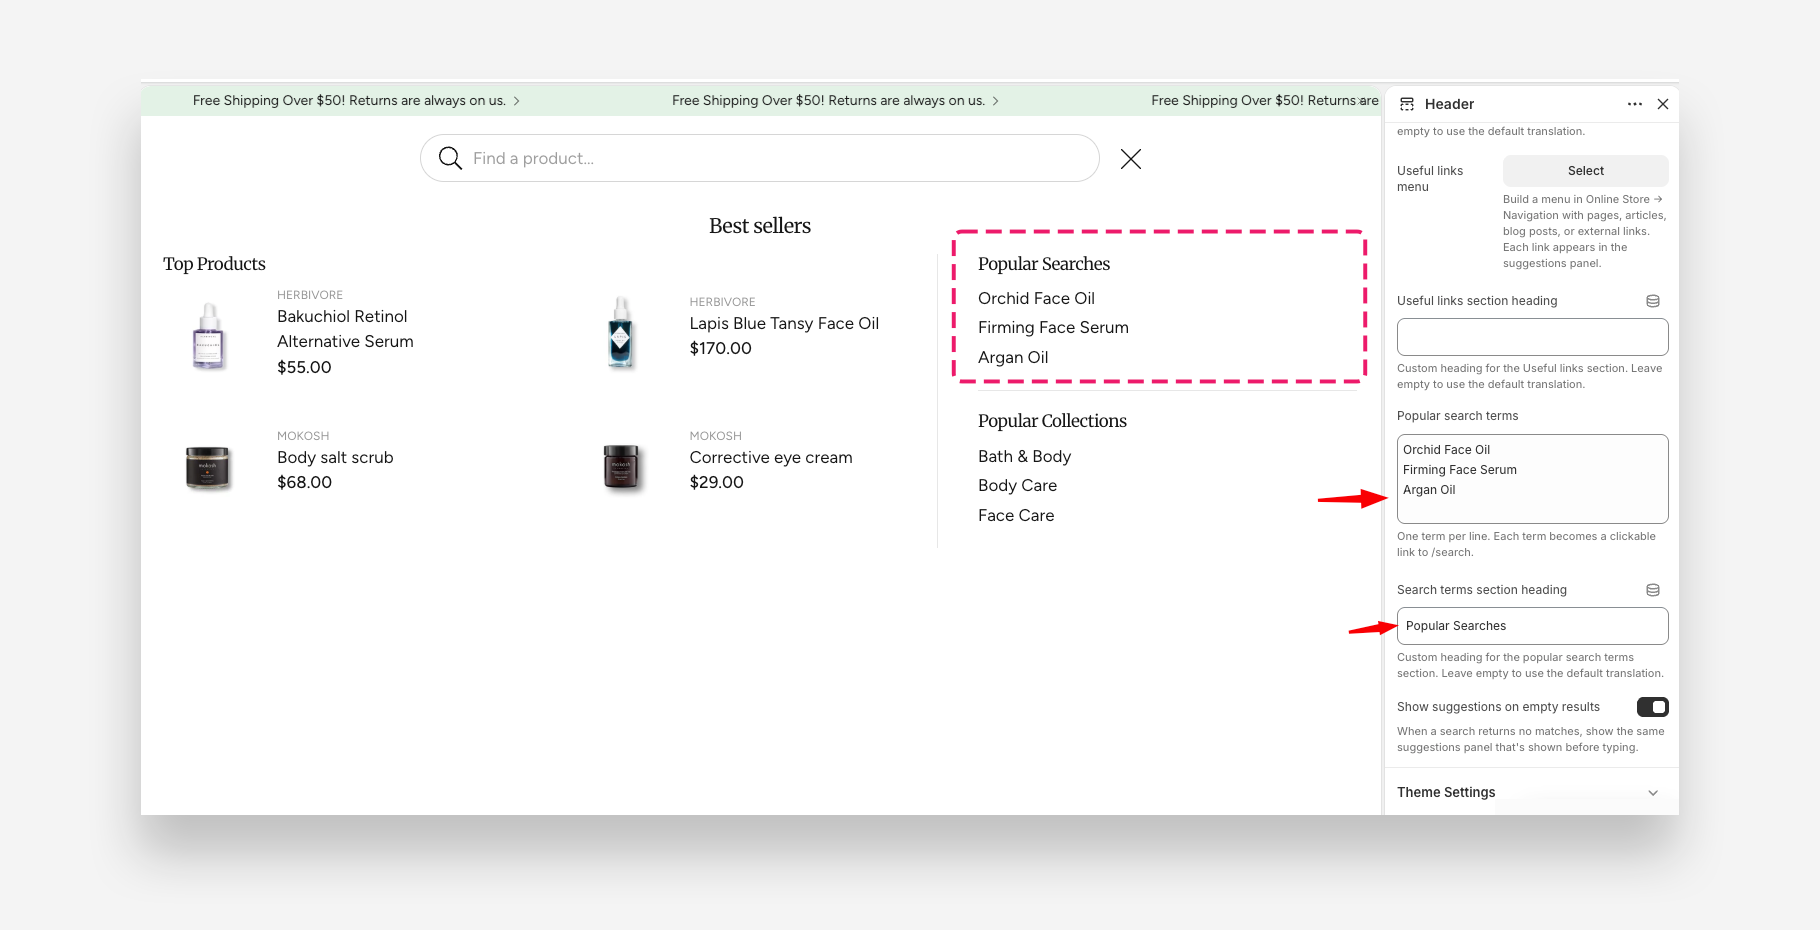Focus the Find a product search field
The height and width of the screenshot is (930, 1820).
(760, 158)
